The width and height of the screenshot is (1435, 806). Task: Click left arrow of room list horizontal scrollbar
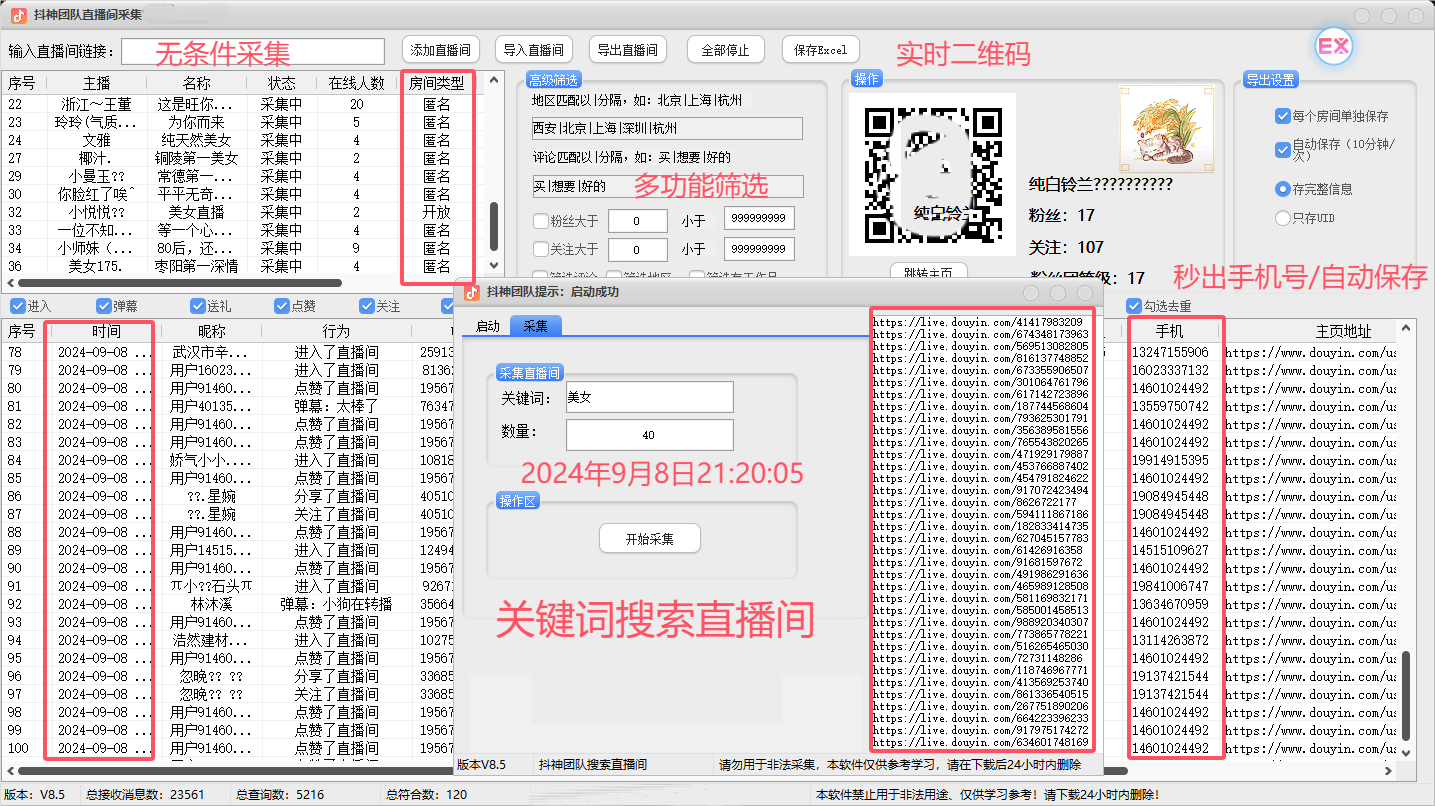(9, 284)
